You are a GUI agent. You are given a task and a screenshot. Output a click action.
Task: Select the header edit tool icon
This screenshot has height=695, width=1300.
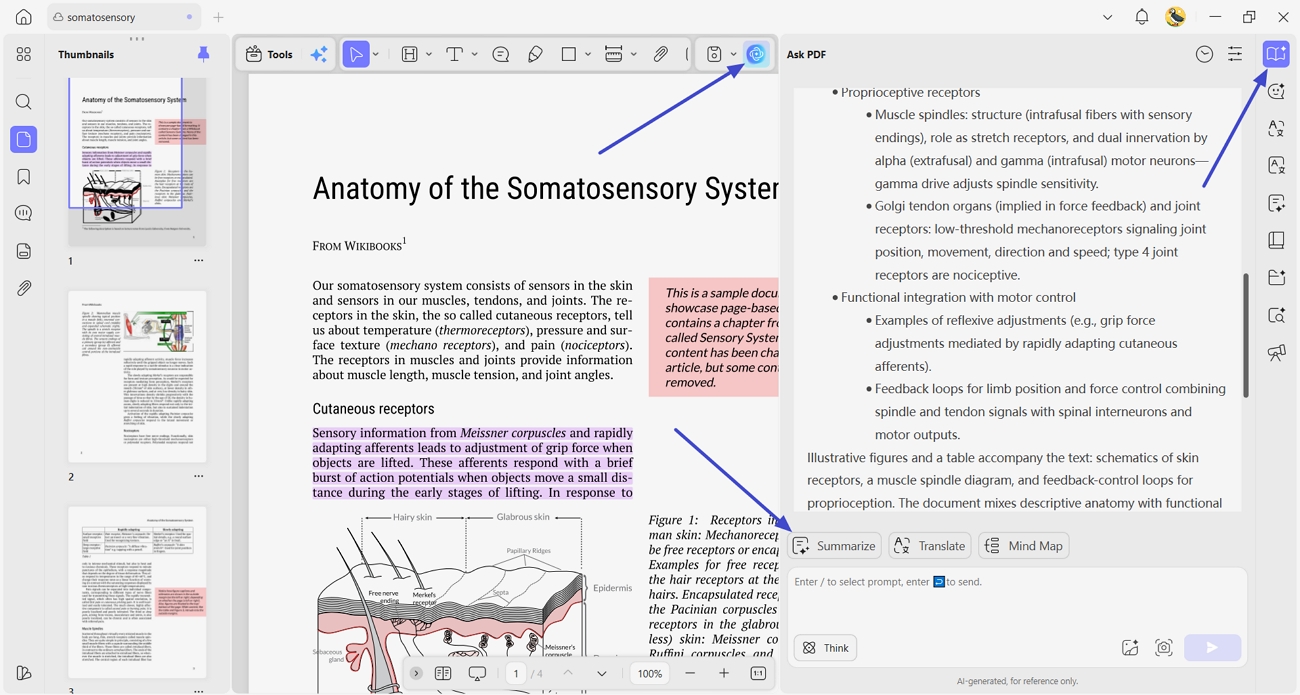(410, 55)
